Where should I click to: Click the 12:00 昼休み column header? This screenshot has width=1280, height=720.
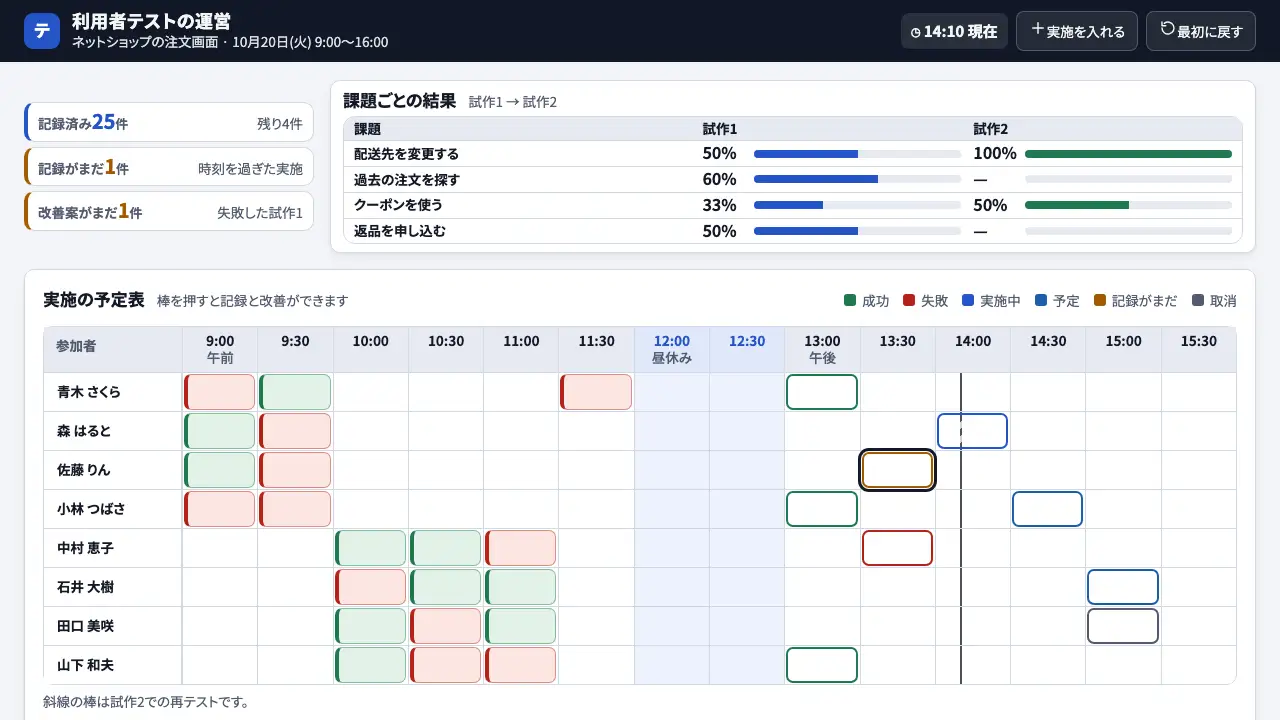pos(672,349)
